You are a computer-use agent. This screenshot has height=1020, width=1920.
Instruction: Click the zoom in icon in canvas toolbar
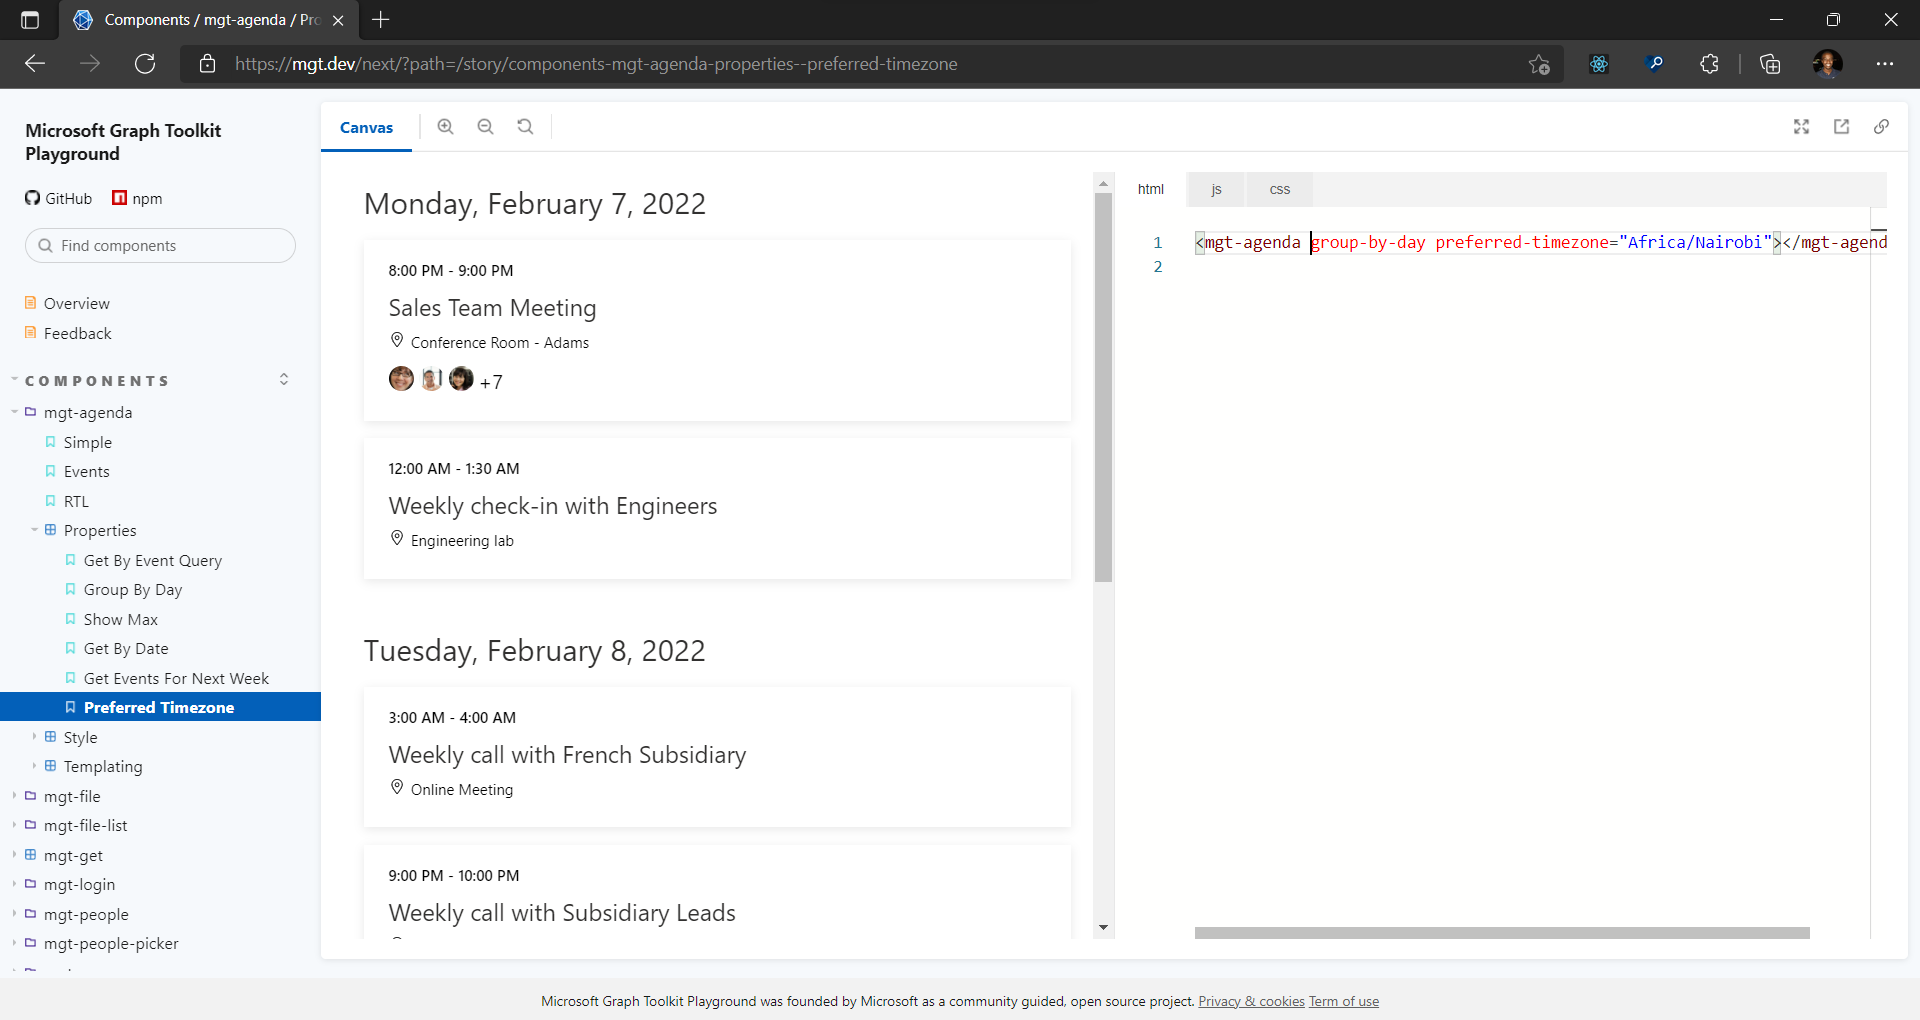[x=446, y=127]
